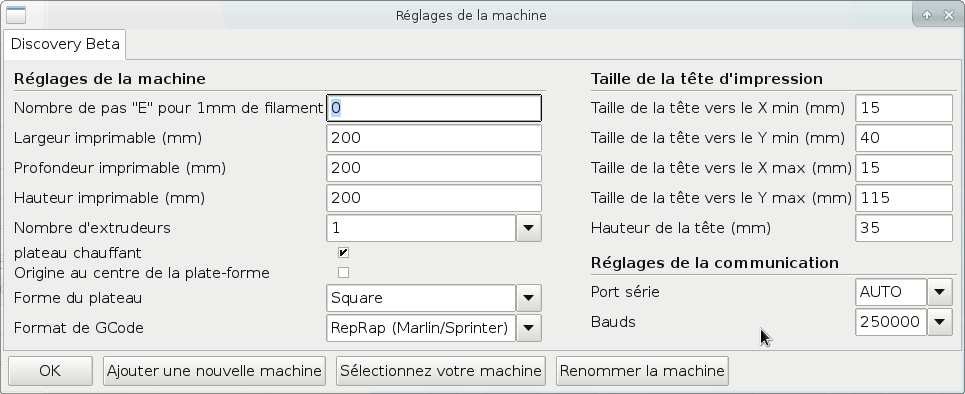Screen dimensions: 965x394
Task: Click the "Taille de la tête d'impression" heading
Action: coord(707,79)
